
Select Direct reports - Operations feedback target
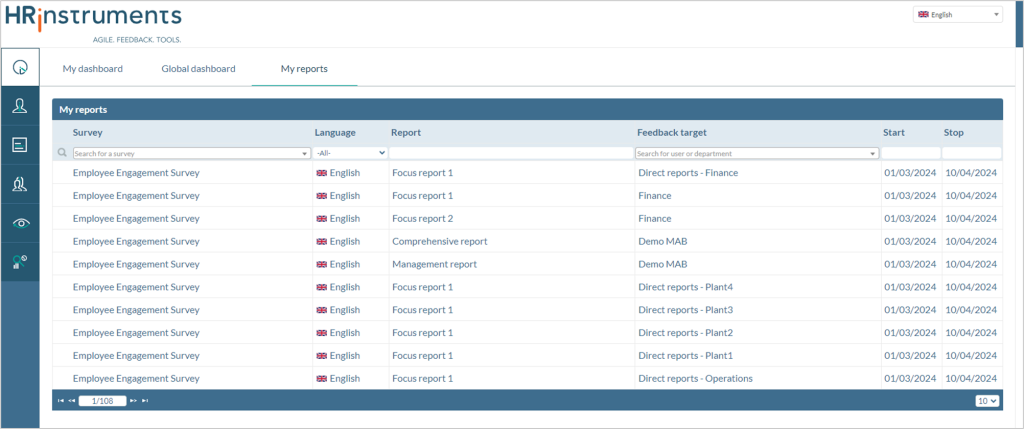point(696,379)
